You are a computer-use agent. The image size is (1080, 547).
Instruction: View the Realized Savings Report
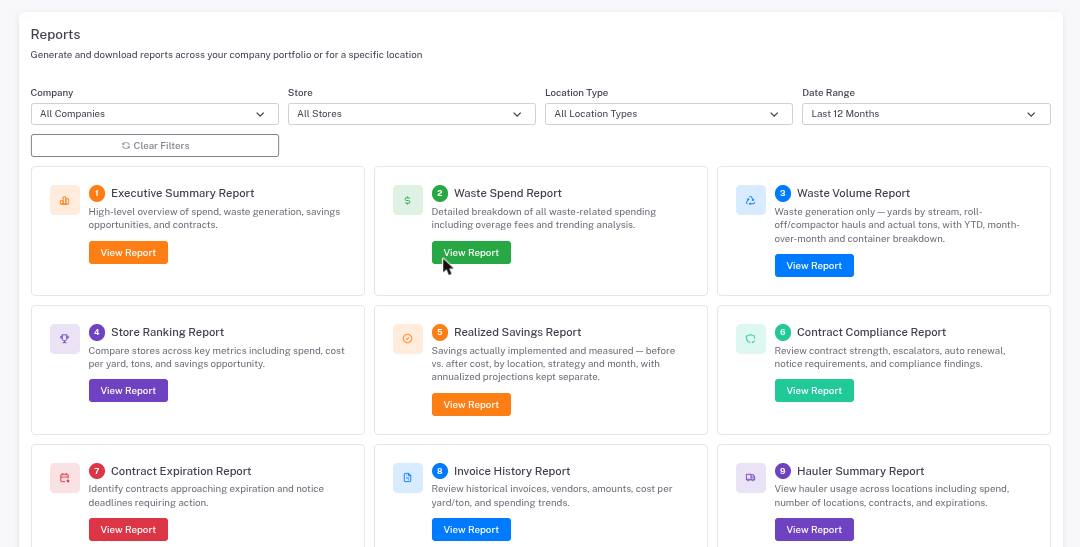[x=471, y=404]
